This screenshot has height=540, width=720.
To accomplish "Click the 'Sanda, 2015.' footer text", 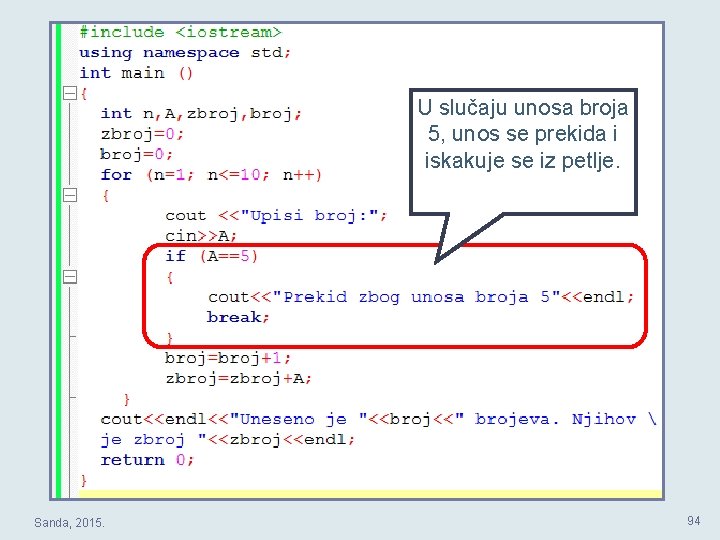I will point(69,523).
